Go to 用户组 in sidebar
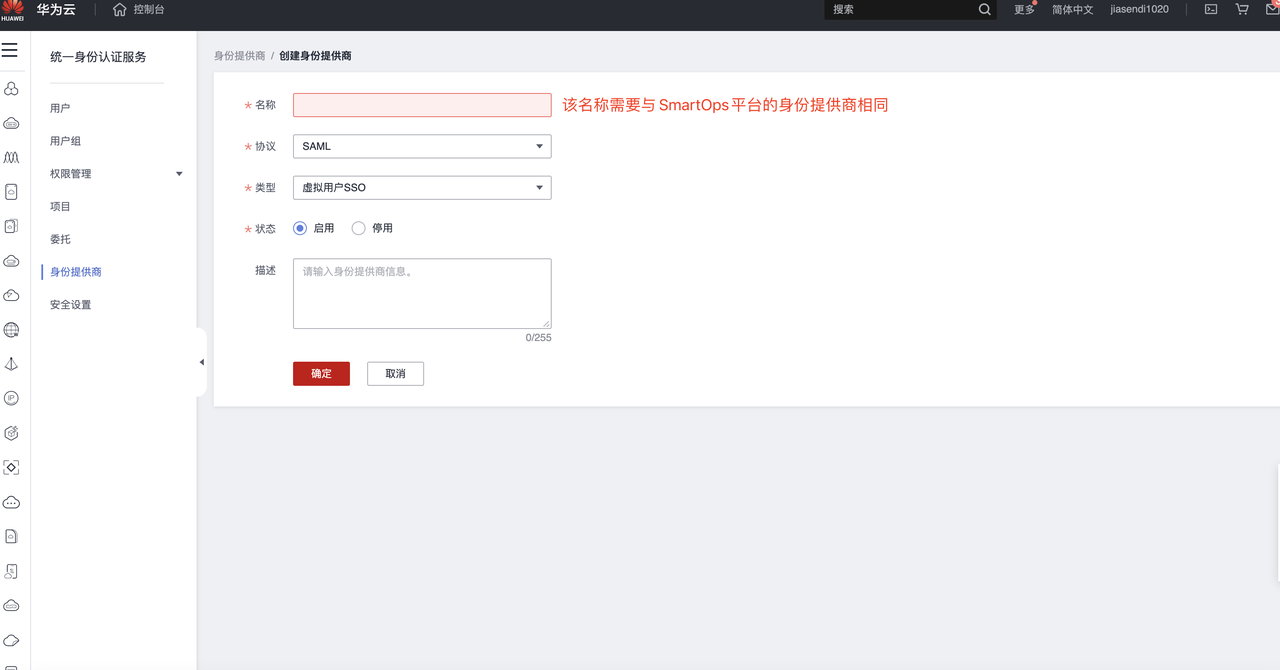This screenshot has width=1280, height=670. point(65,141)
